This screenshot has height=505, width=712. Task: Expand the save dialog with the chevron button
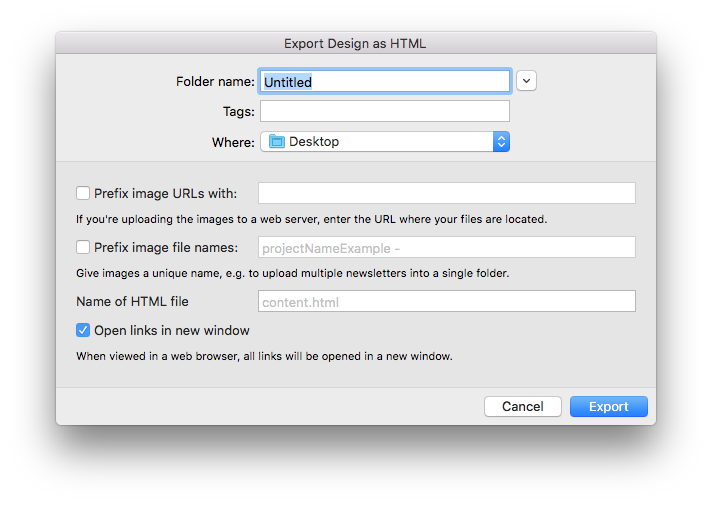pyautogui.click(x=526, y=81)
